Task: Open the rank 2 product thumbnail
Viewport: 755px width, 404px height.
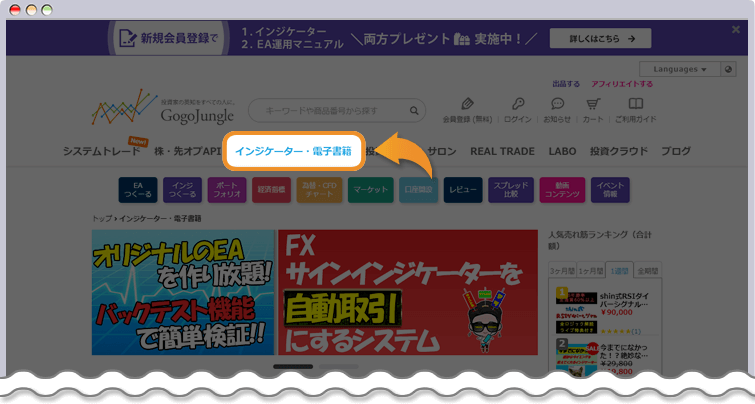Action: coord(576,358)
